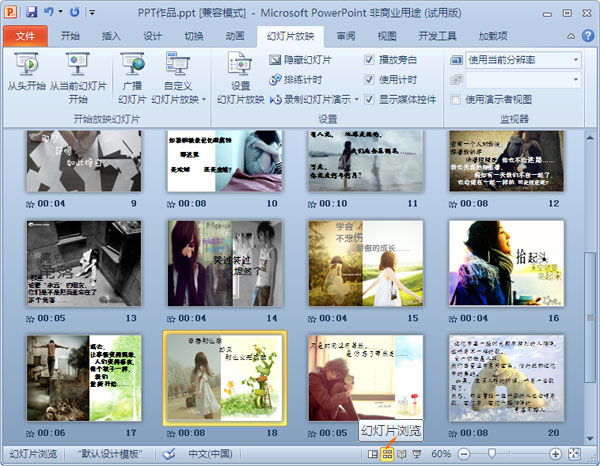The width and height of the screenshot is (600, 466).
Task: Select slide 15 thumbnail
Action: tap(366, 263)
